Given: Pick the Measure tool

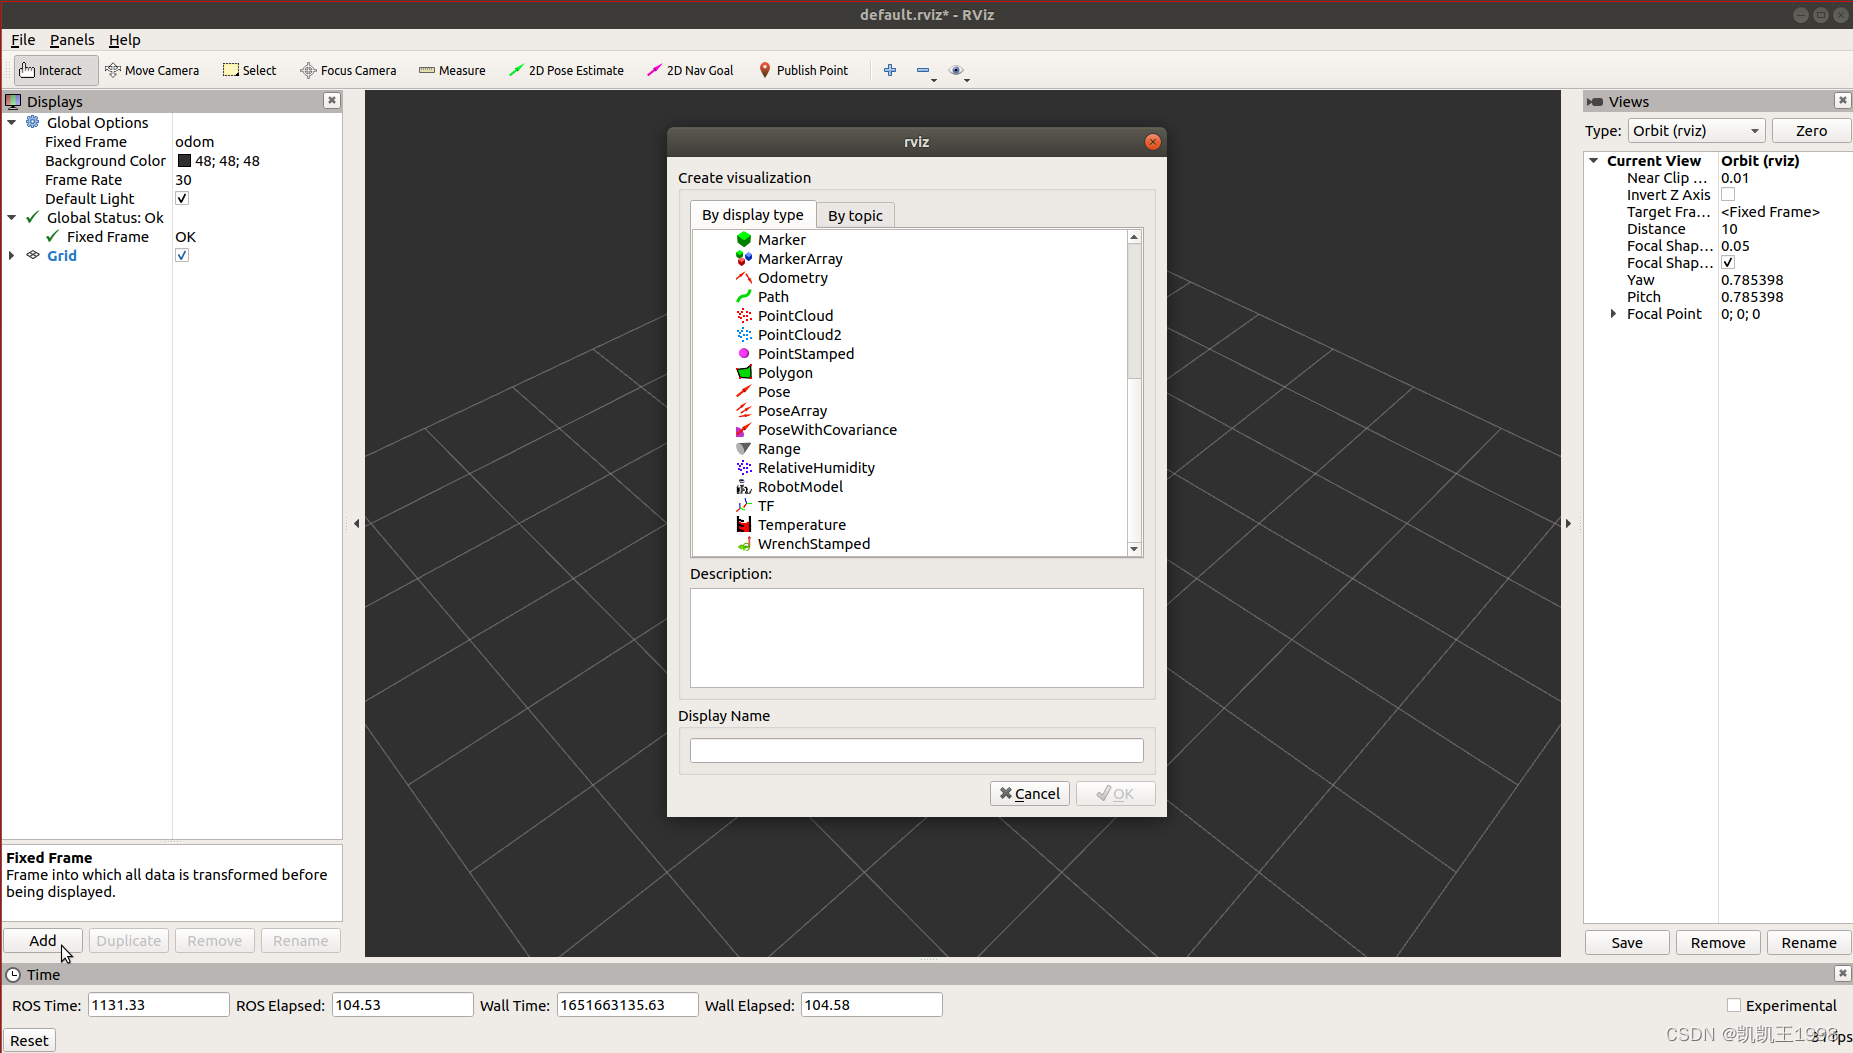Looking at the screenshot, I should [452, 70].
